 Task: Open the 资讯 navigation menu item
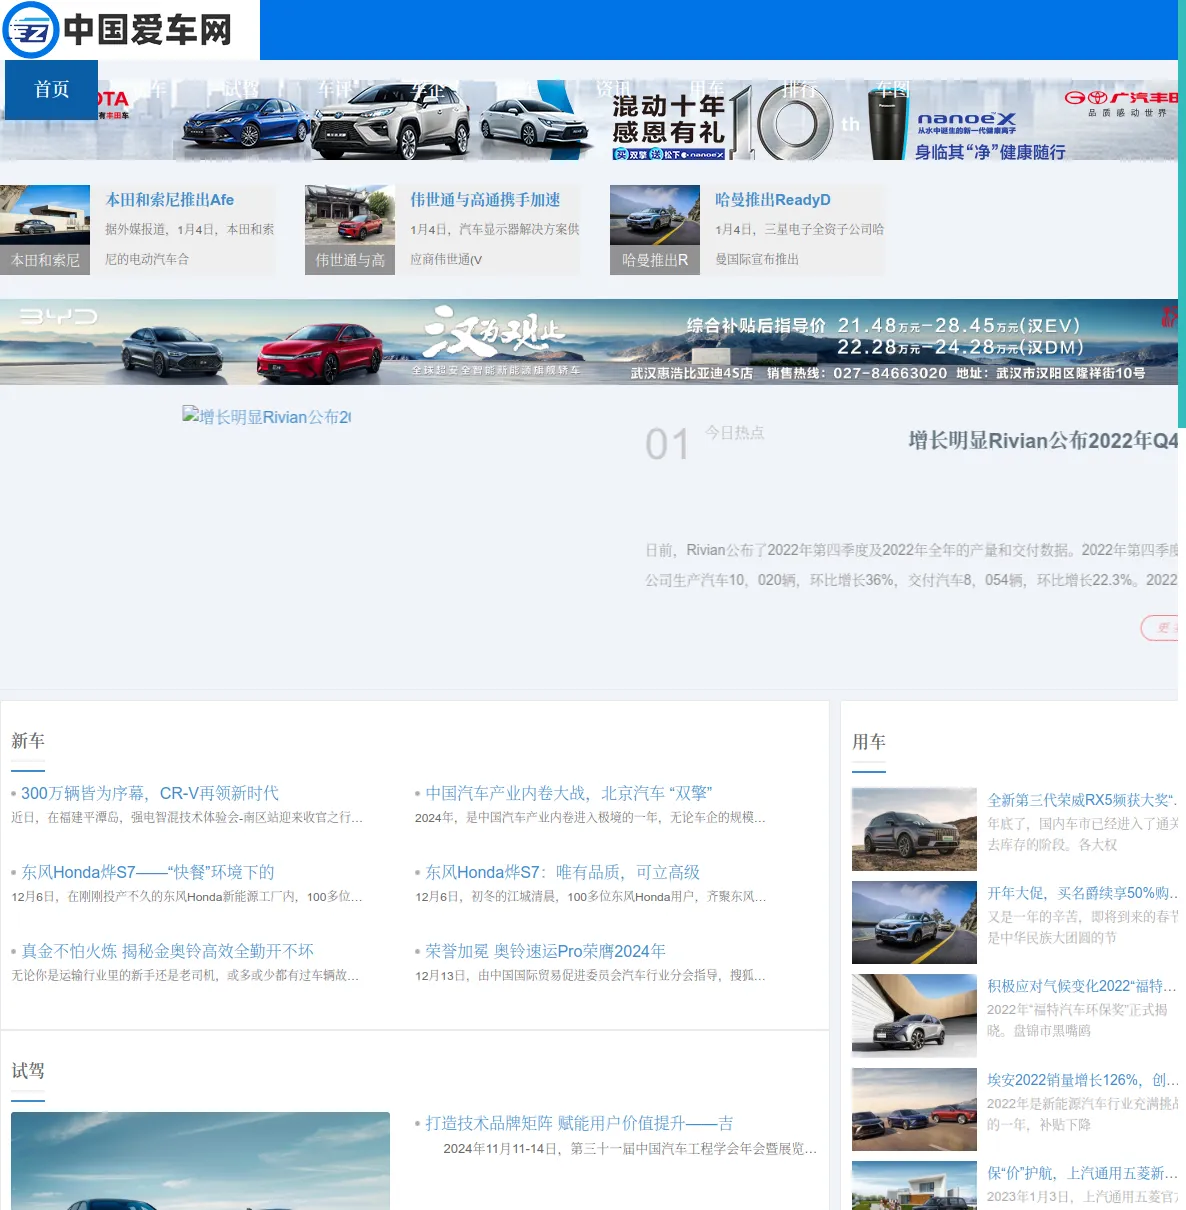coord(614,90)
